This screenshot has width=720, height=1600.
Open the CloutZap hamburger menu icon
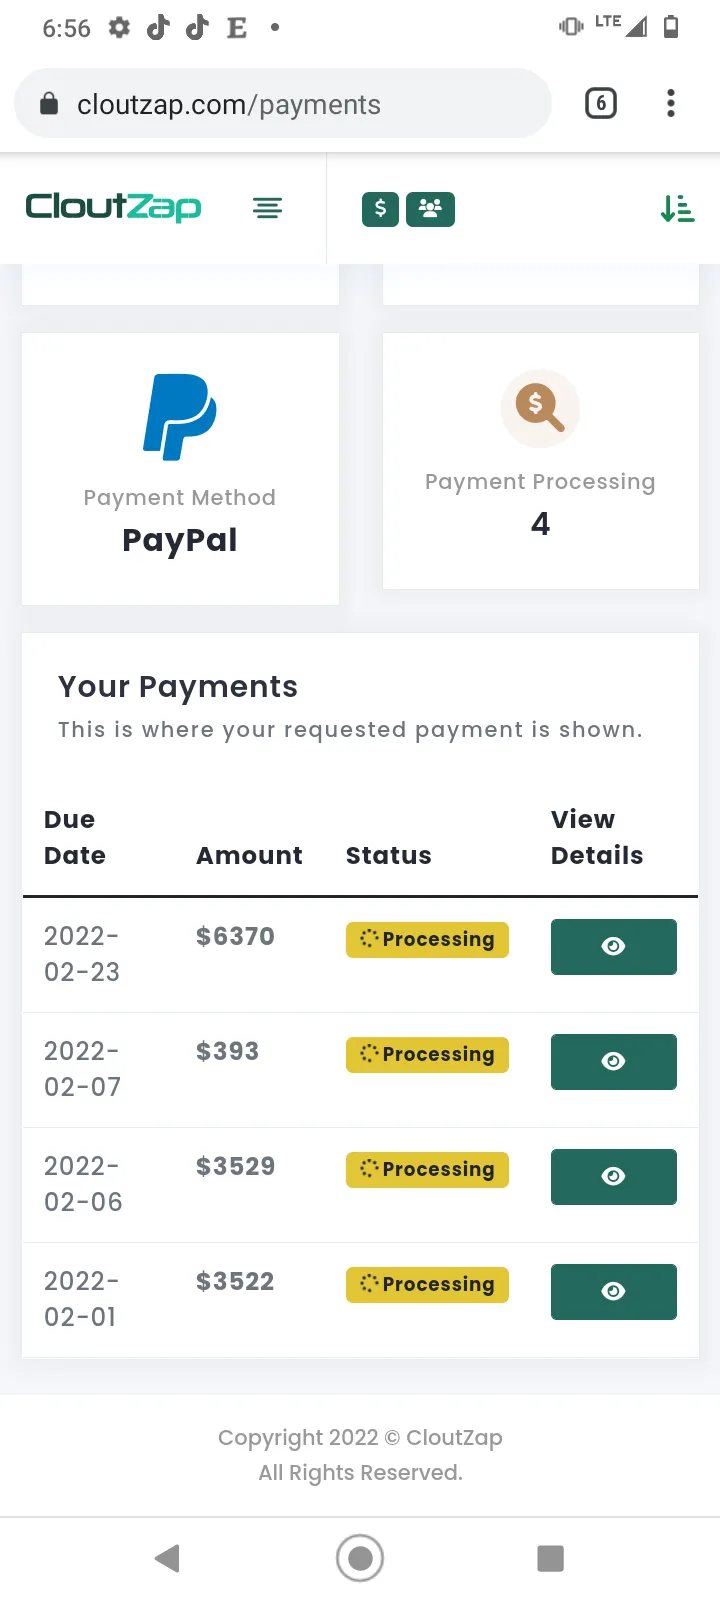click(x=267, y=208)
